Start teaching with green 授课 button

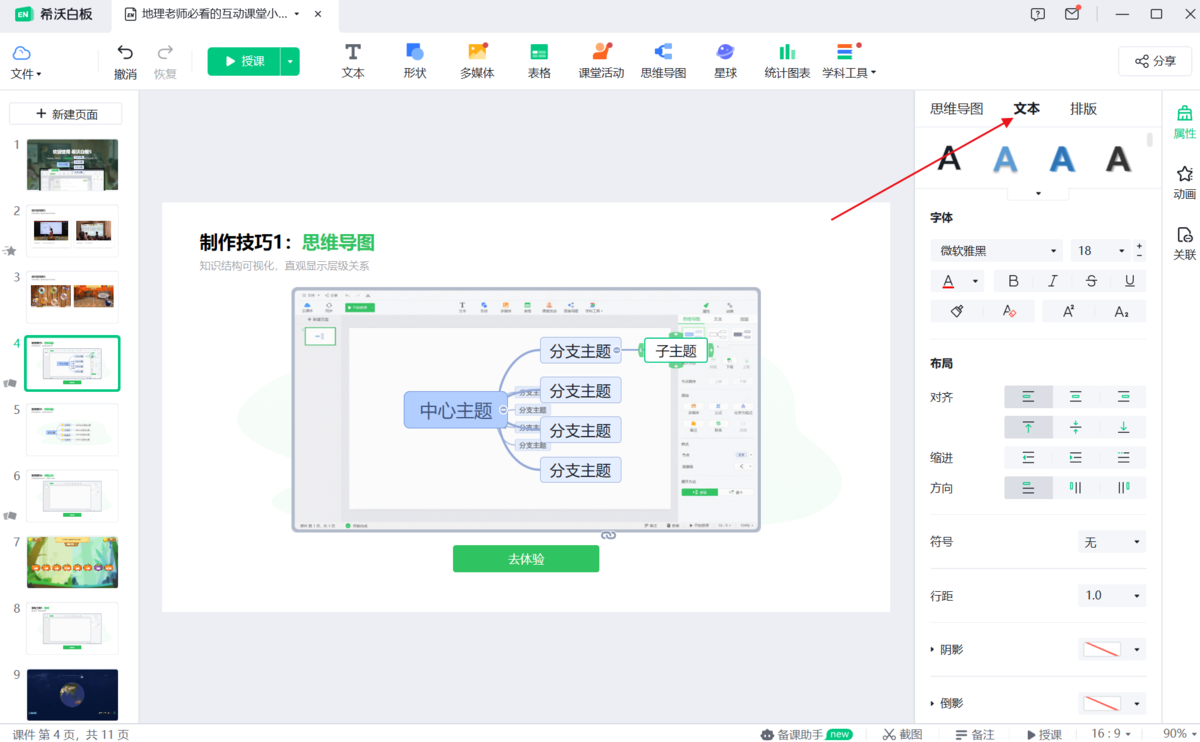[x=244, y=61]
